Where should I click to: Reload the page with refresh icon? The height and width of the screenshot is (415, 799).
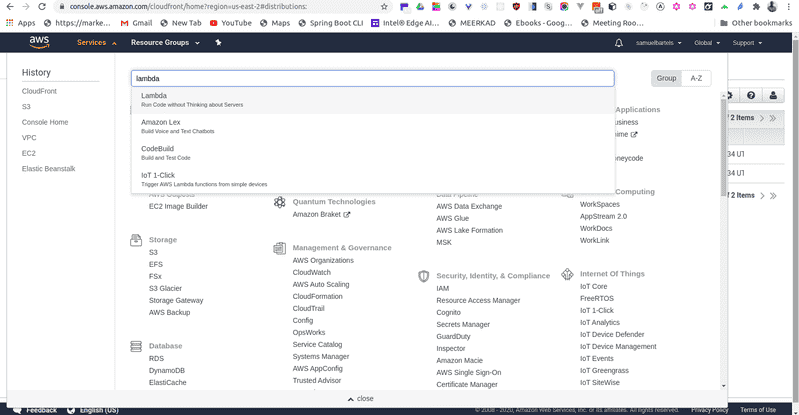42,7
